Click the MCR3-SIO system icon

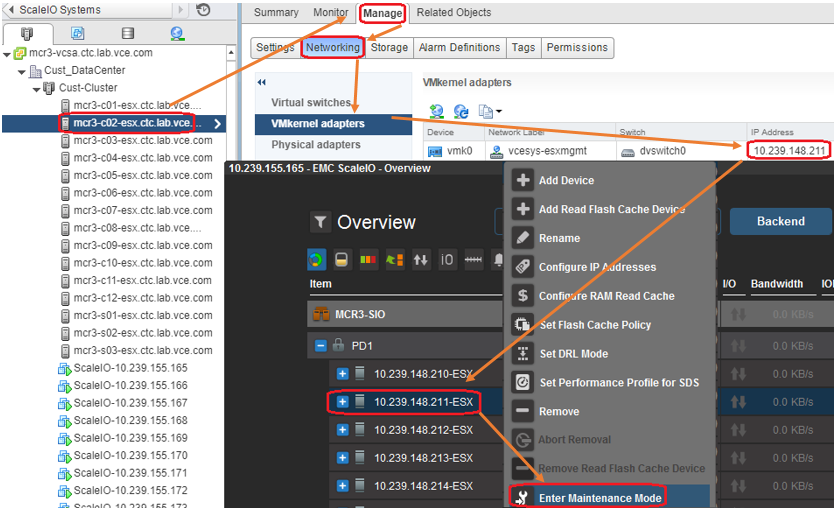pos(321,314)
